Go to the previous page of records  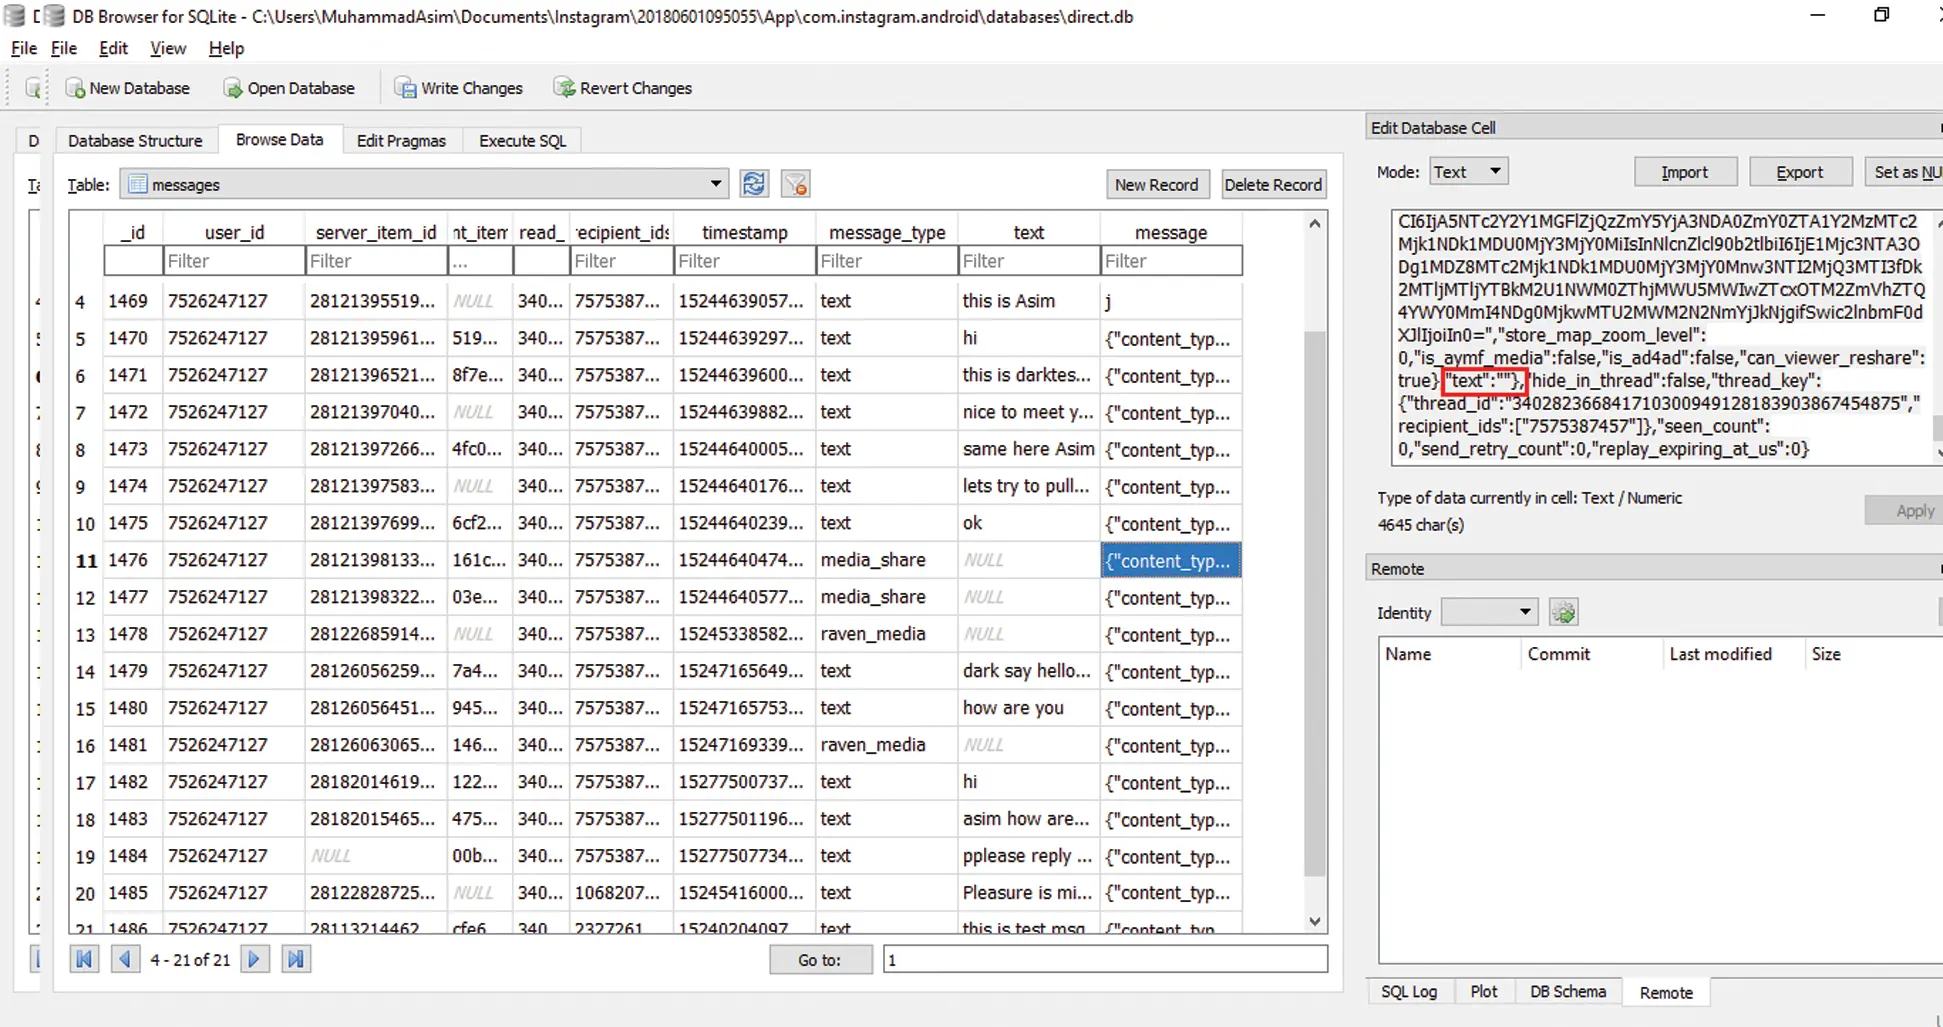125,959
